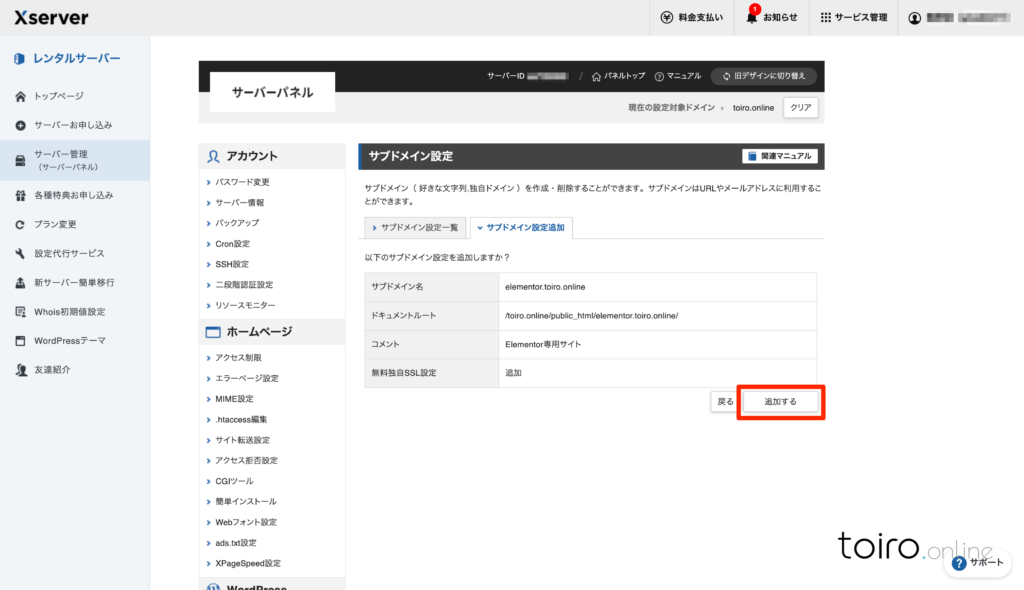
Task: Select サブドメイン設定追加 tab
Action: pyautogui.click(x=520, y=228)
